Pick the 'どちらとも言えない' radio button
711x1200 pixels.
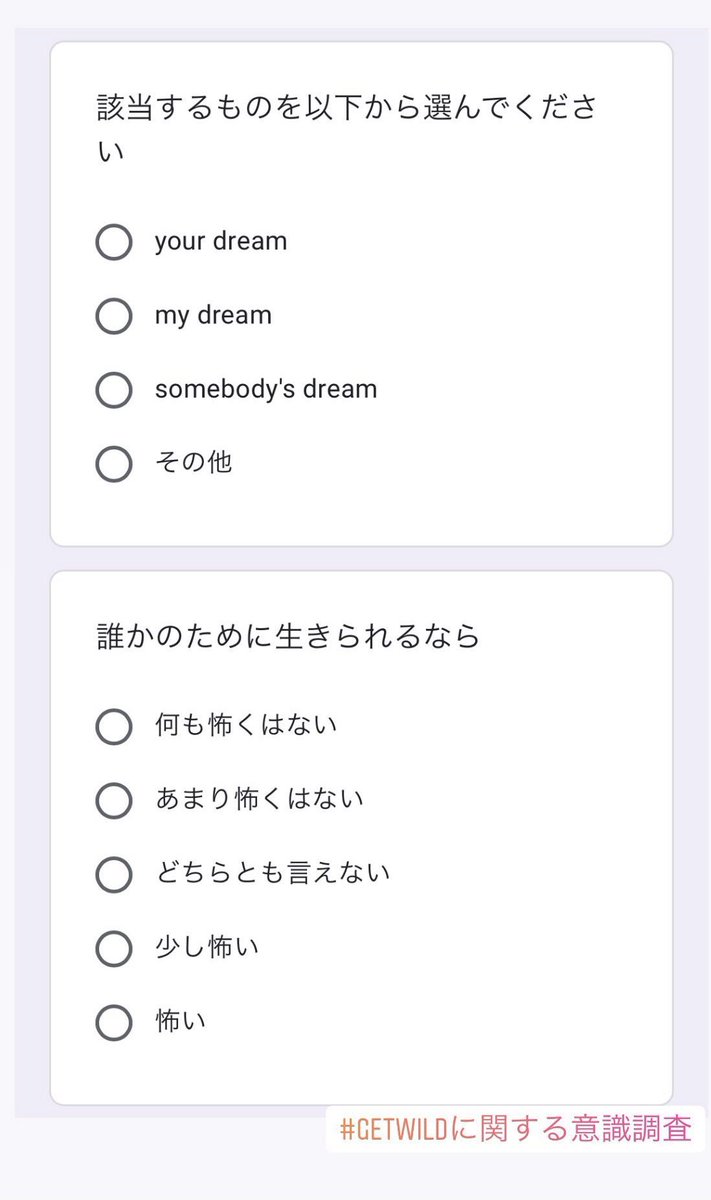[x=113, y=874]
